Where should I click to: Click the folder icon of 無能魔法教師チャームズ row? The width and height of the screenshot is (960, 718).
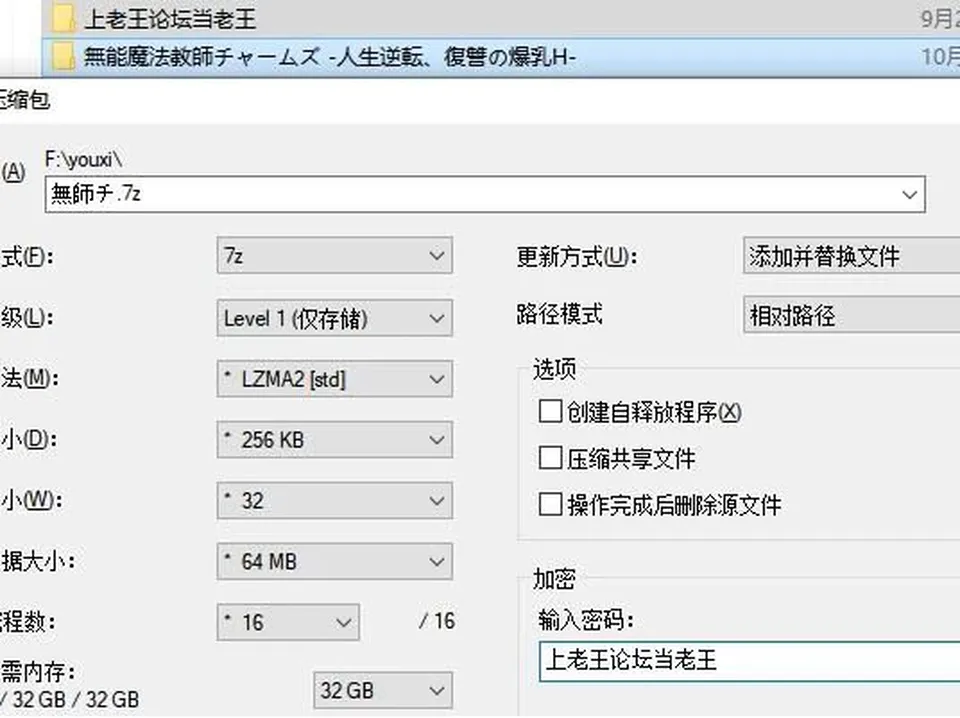[x=63, y=57]
